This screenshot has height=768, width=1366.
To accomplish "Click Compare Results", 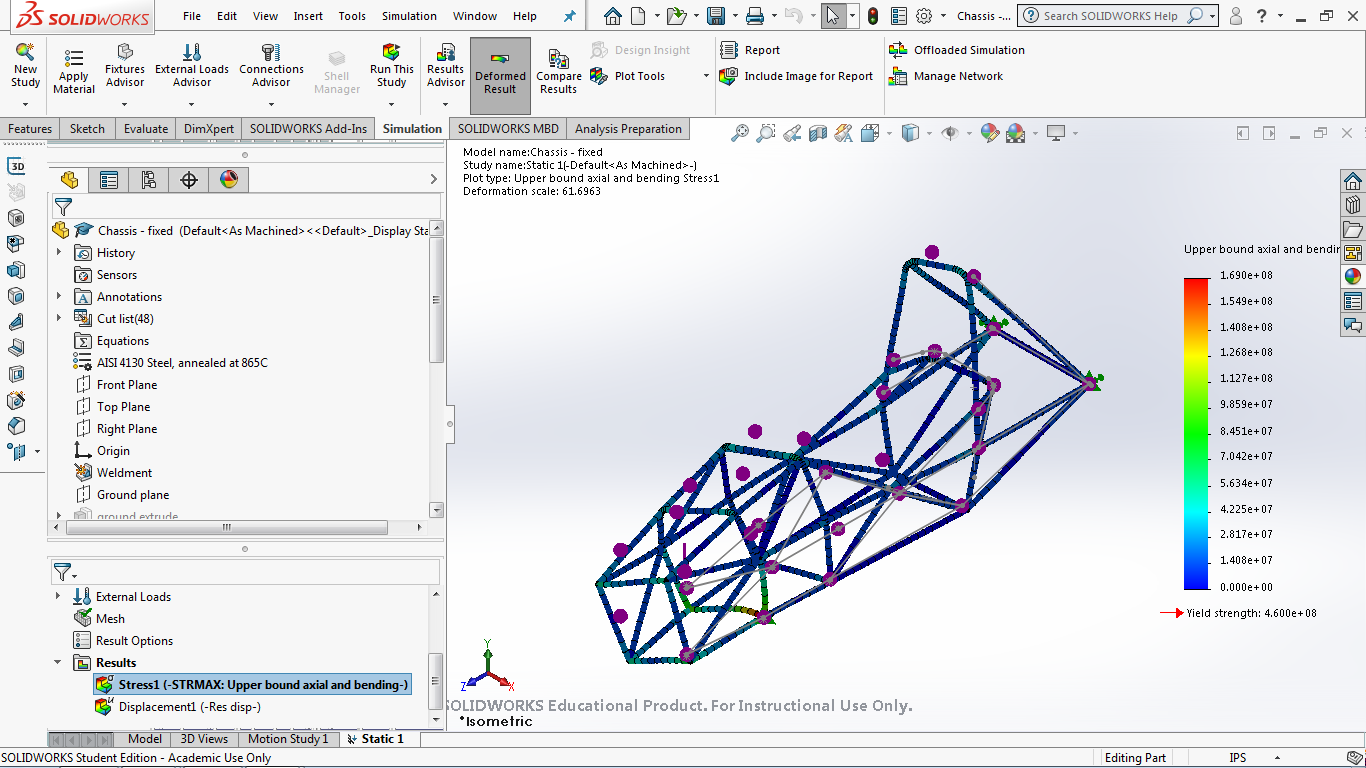I will pyautogui.click(x=558, y=71).
